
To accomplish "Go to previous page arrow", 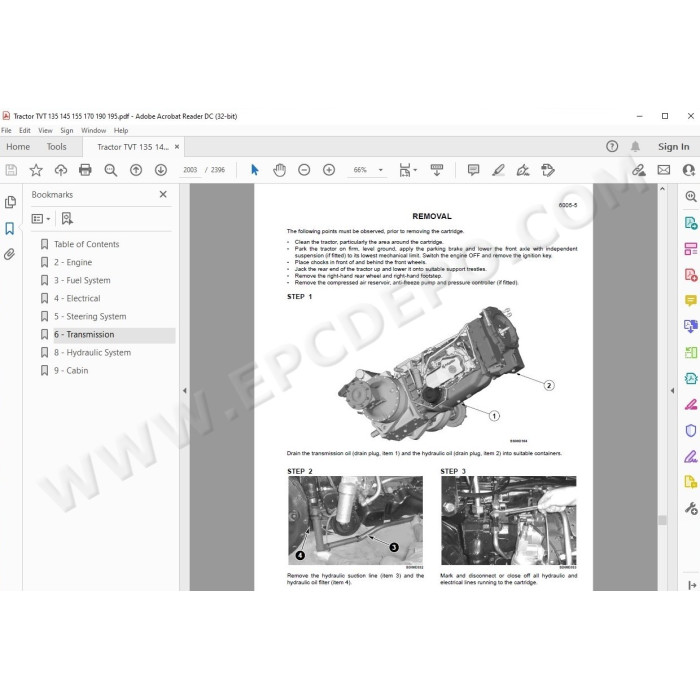I will coord(136,170).
